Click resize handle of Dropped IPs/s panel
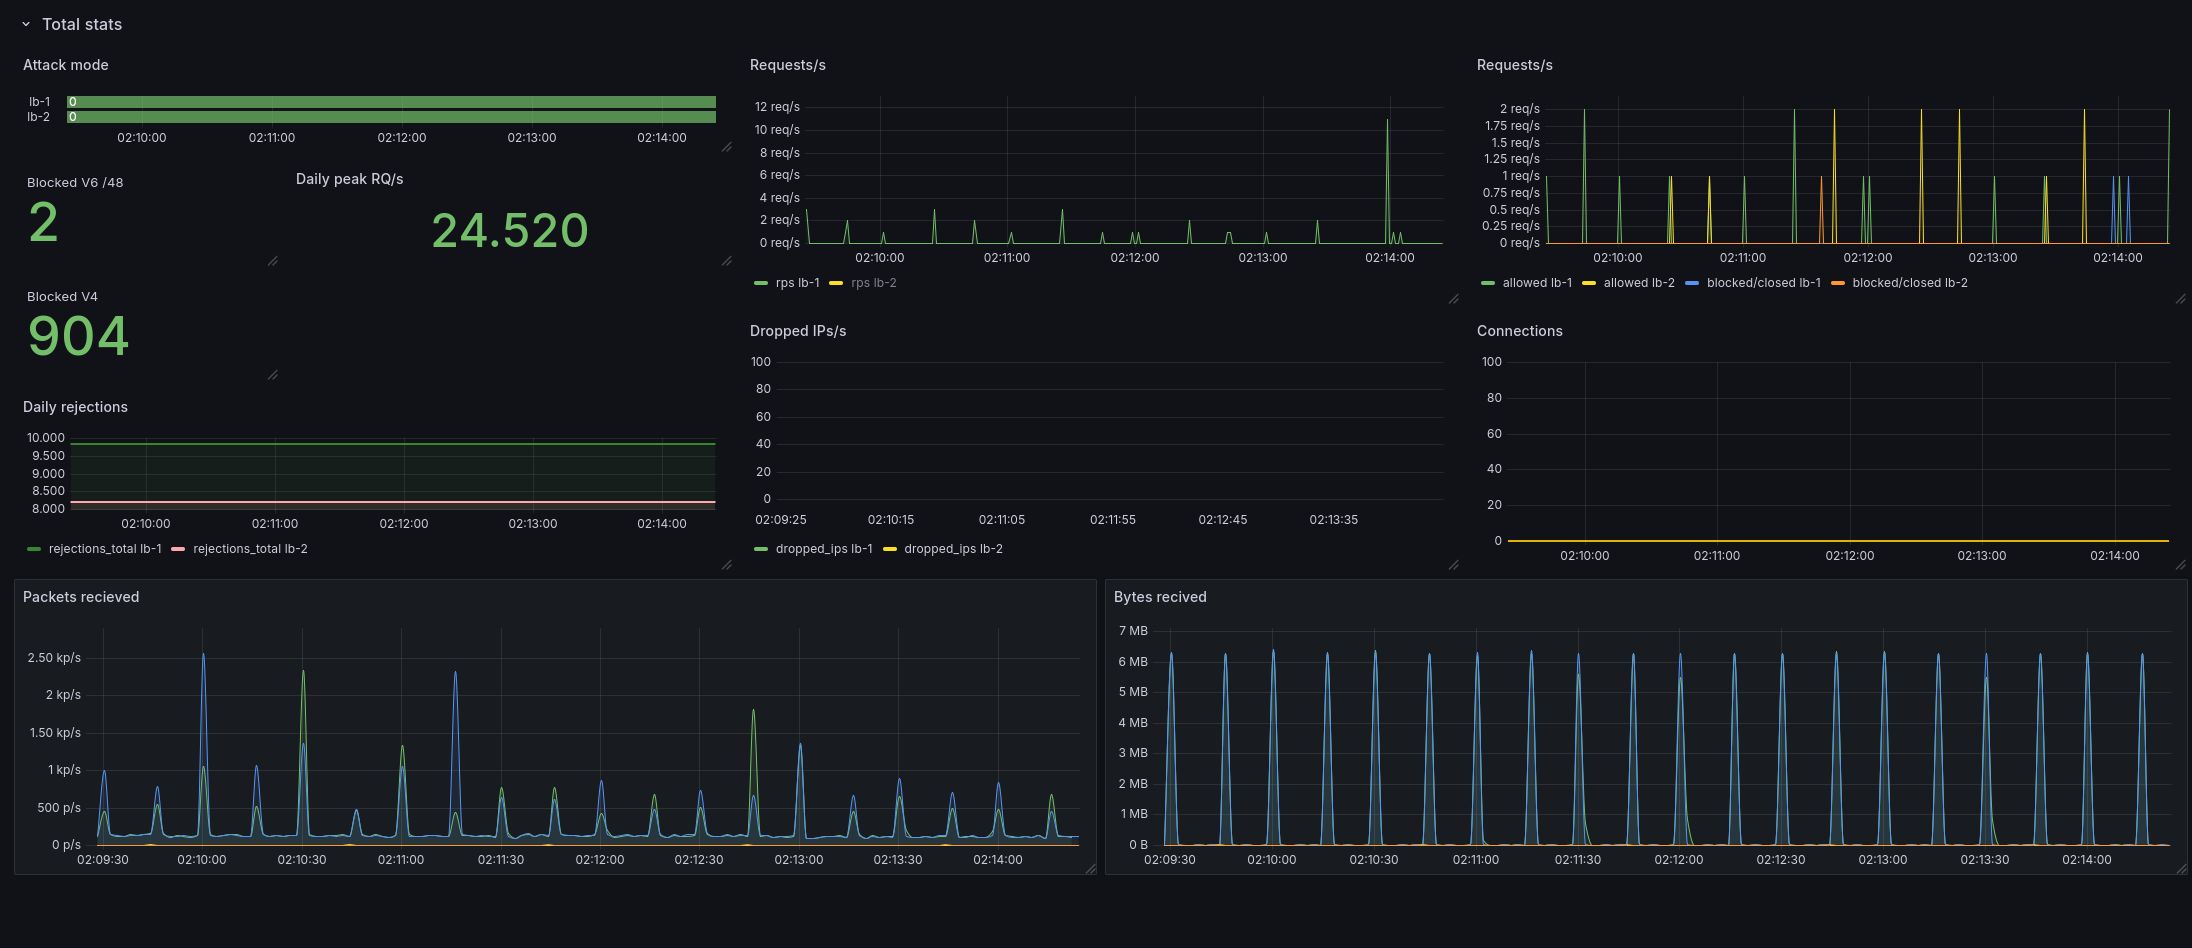Viewport: 2192px width, 948px height. (x=1454, y=565)
